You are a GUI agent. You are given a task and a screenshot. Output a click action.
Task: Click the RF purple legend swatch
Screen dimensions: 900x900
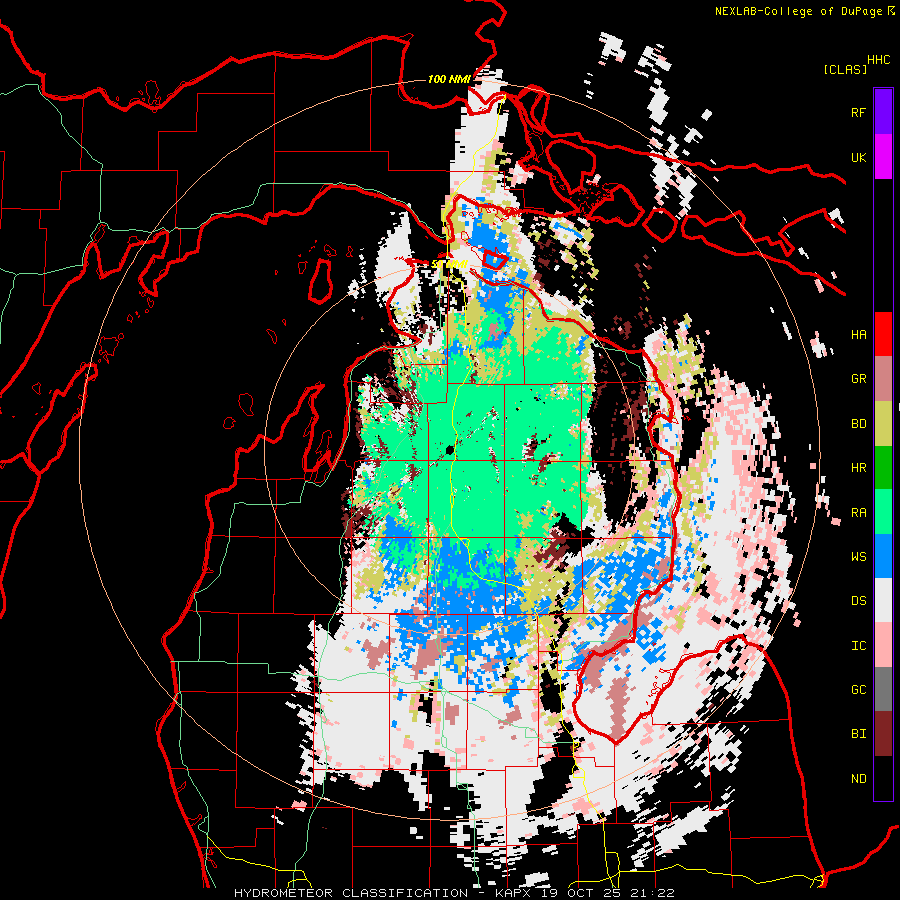coord(883,112)
